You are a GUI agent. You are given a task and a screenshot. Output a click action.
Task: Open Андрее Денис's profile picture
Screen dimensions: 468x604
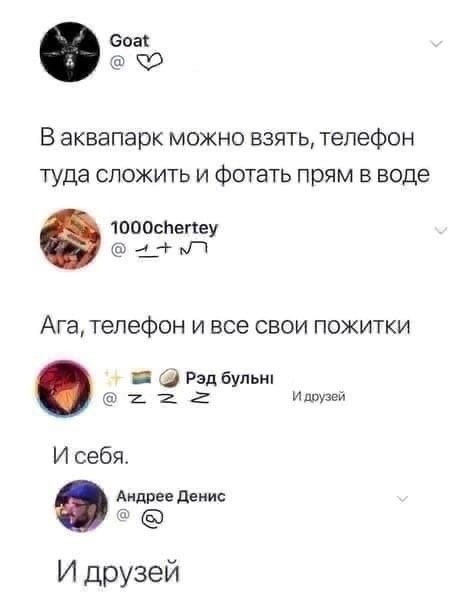82,506
